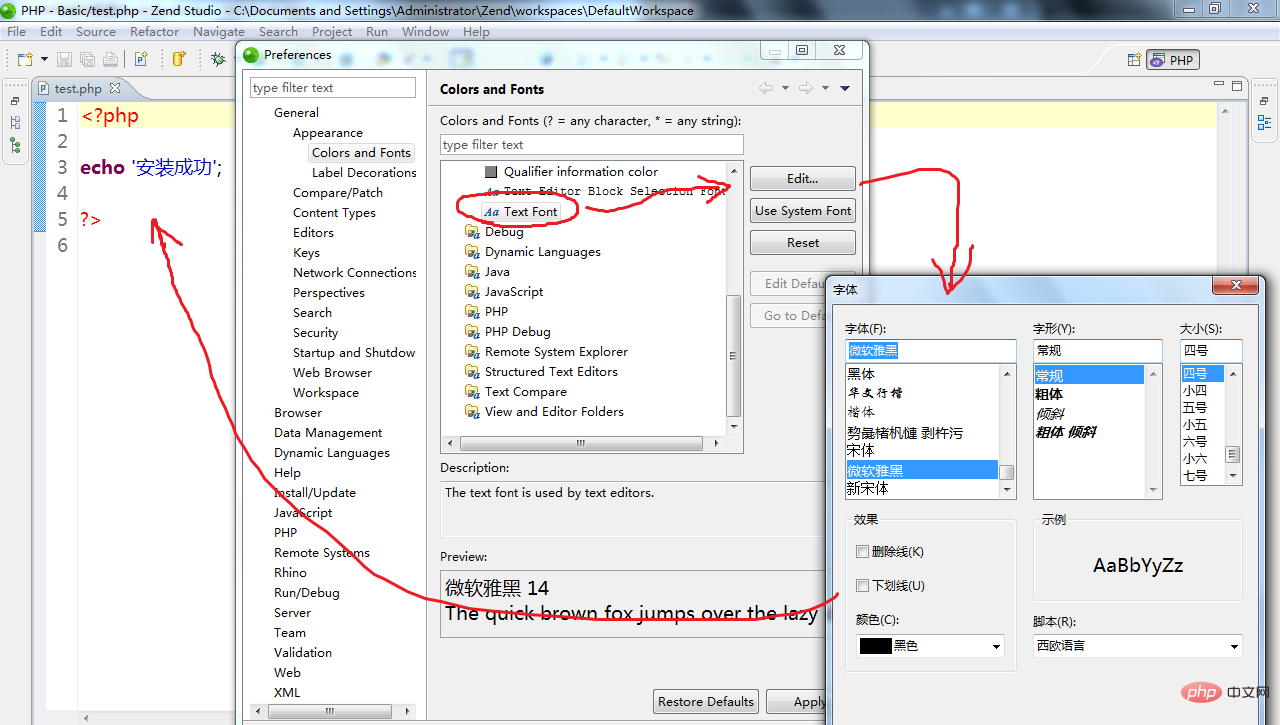Maximize the editor area

point(1237,86)
